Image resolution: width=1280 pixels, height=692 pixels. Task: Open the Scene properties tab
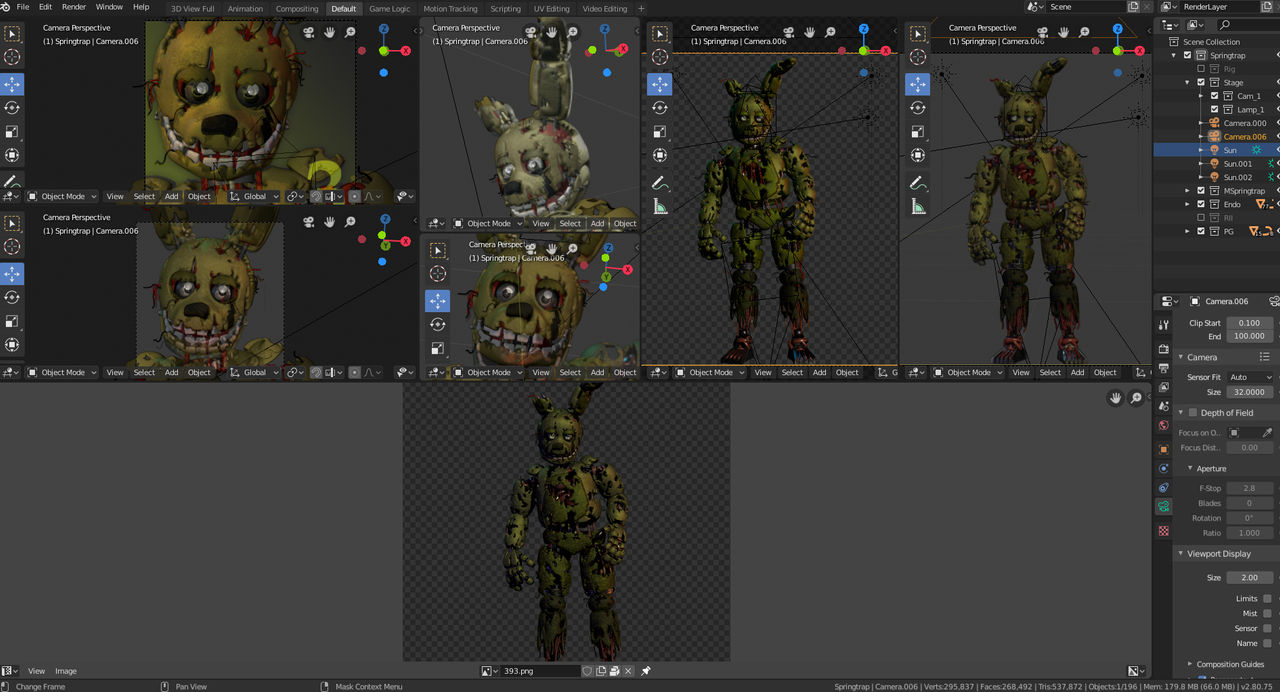[x=1163, y=406]
